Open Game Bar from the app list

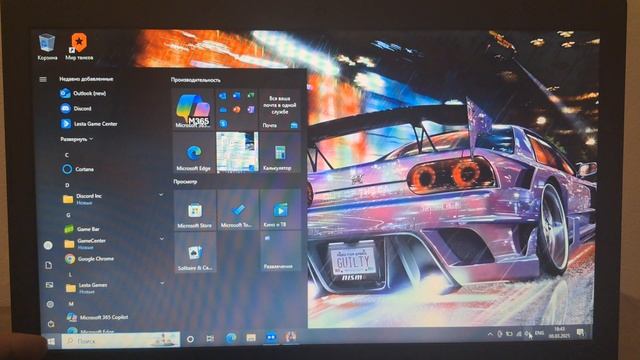(82, 229)
